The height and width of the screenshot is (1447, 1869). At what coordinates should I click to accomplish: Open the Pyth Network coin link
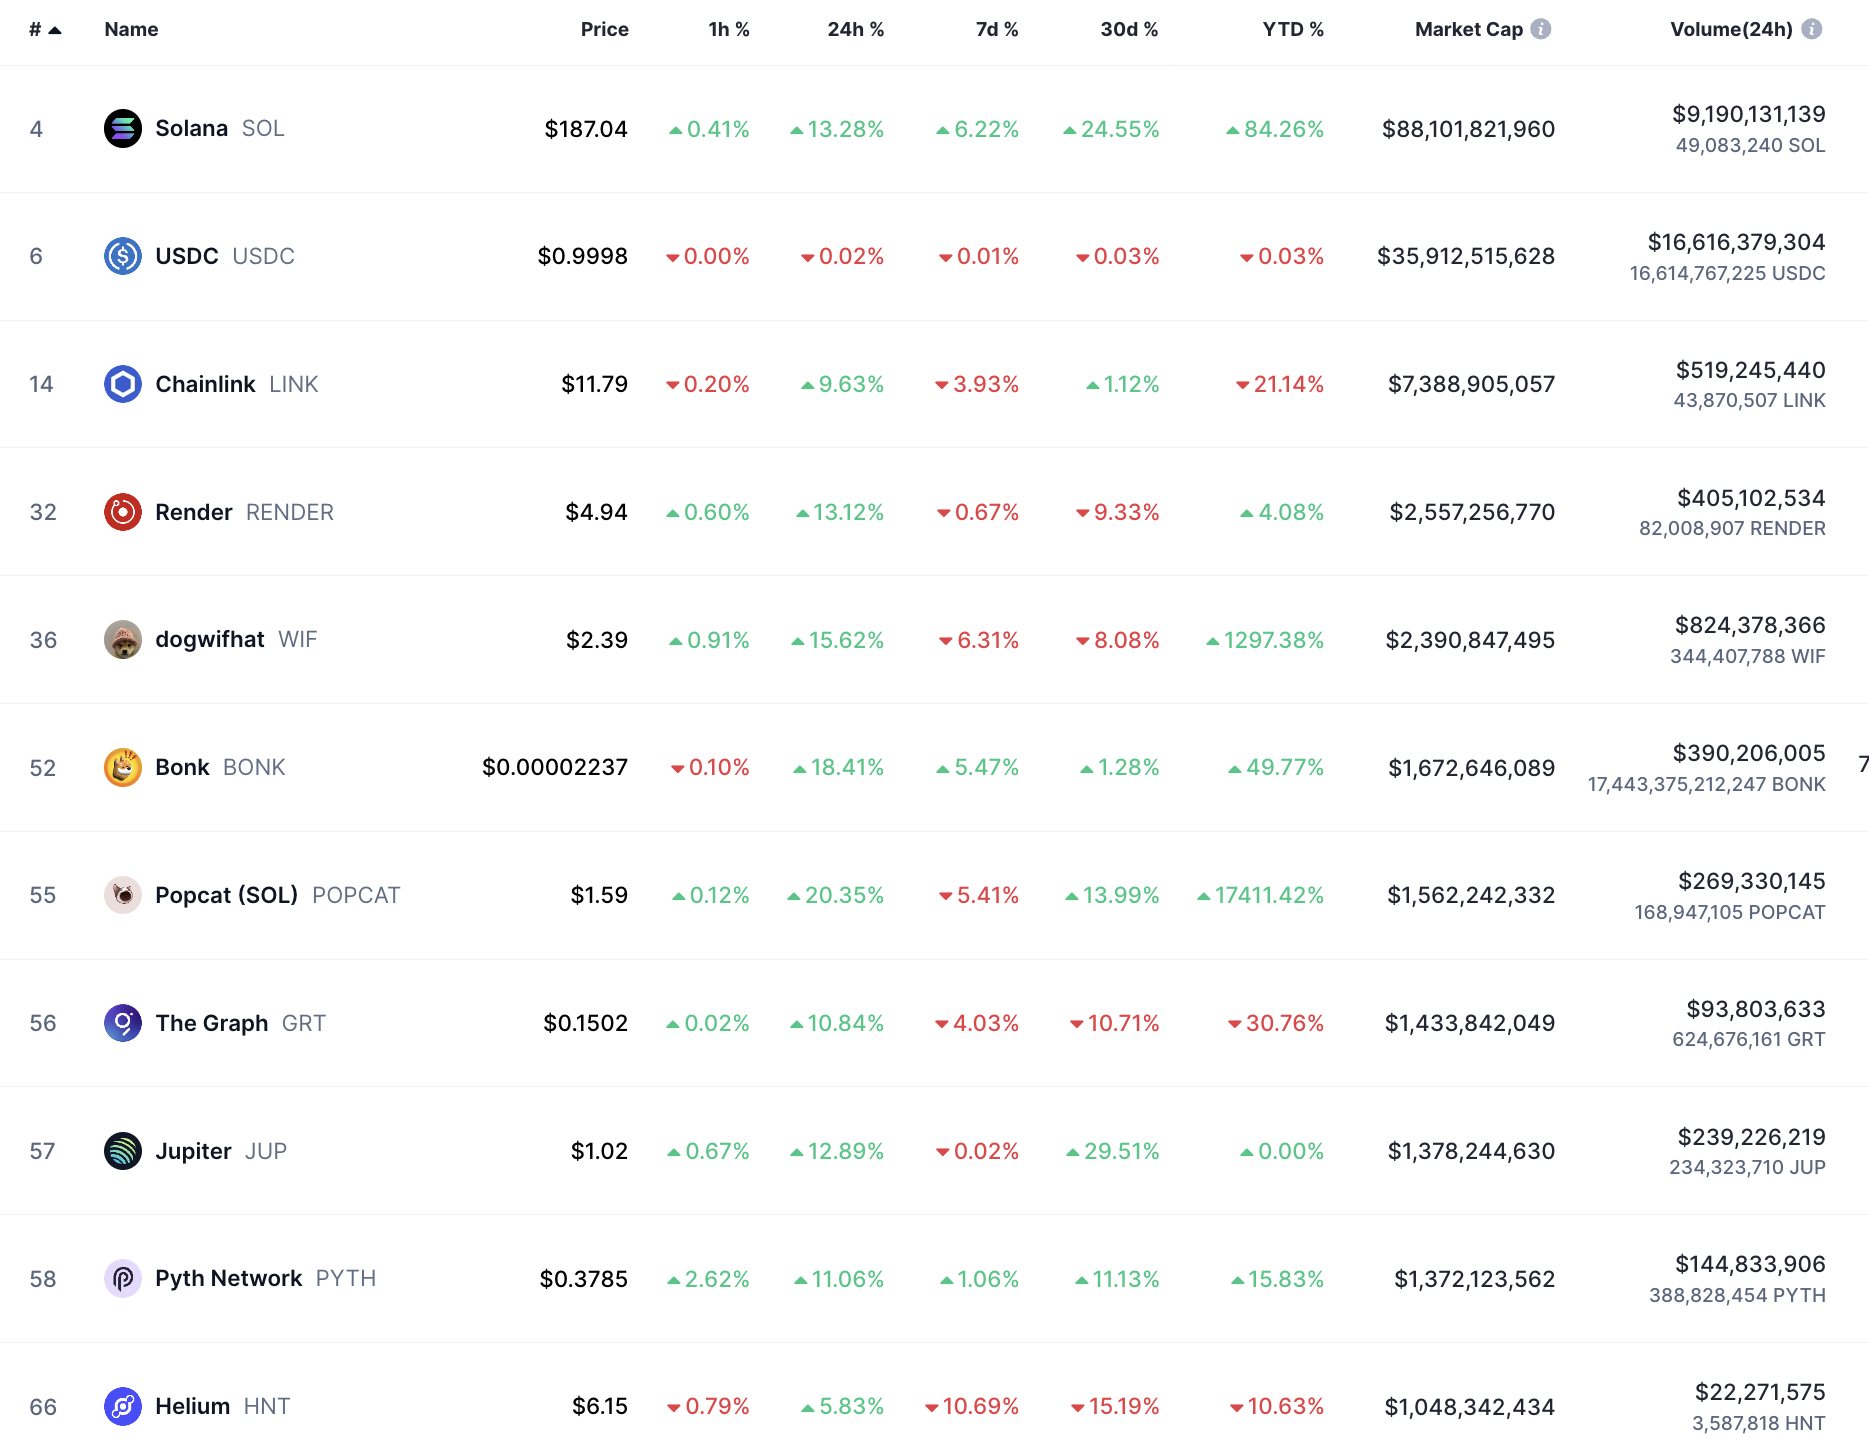pos(229,1279)
